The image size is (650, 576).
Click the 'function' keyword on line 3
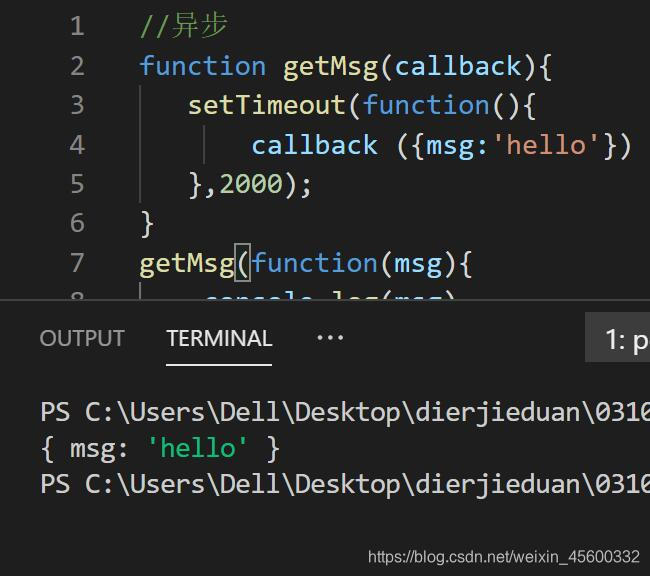426,105
